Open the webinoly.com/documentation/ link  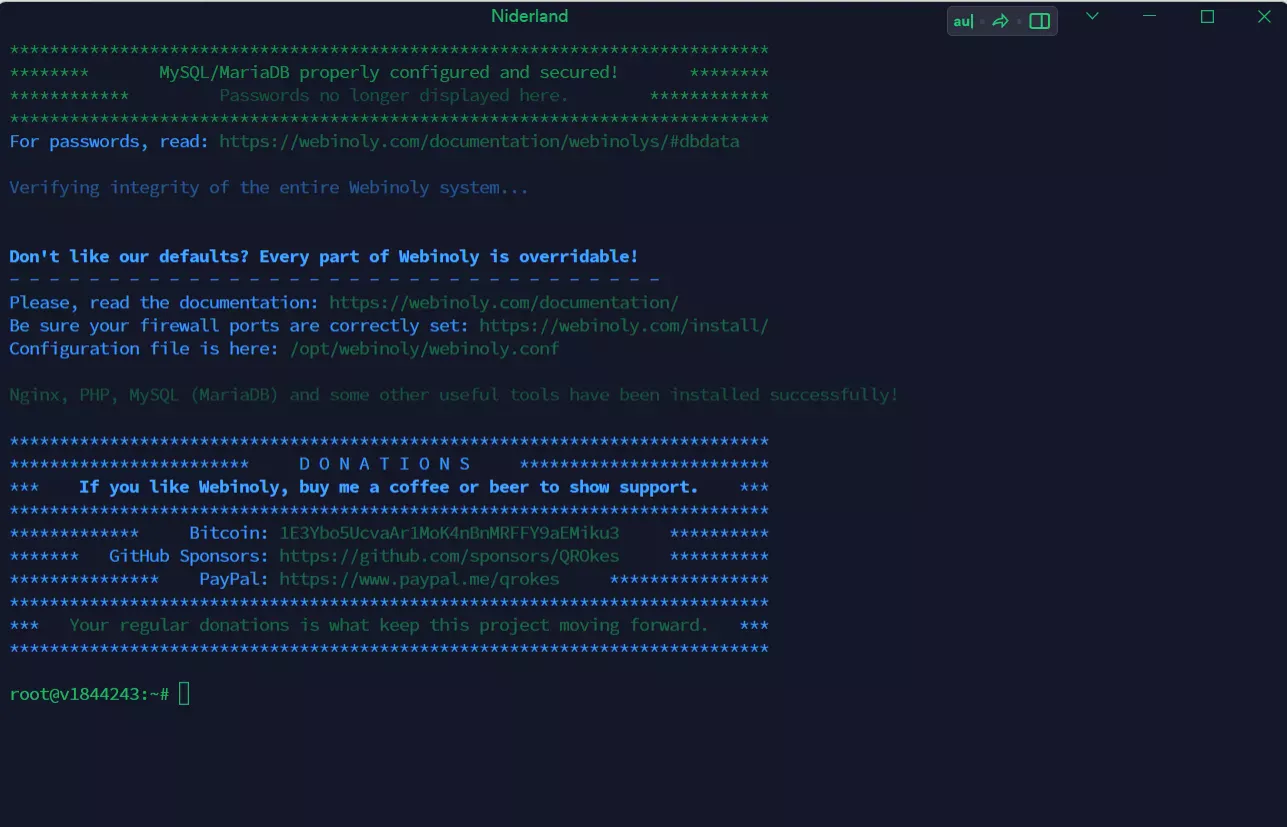click(x=504, y=302)
